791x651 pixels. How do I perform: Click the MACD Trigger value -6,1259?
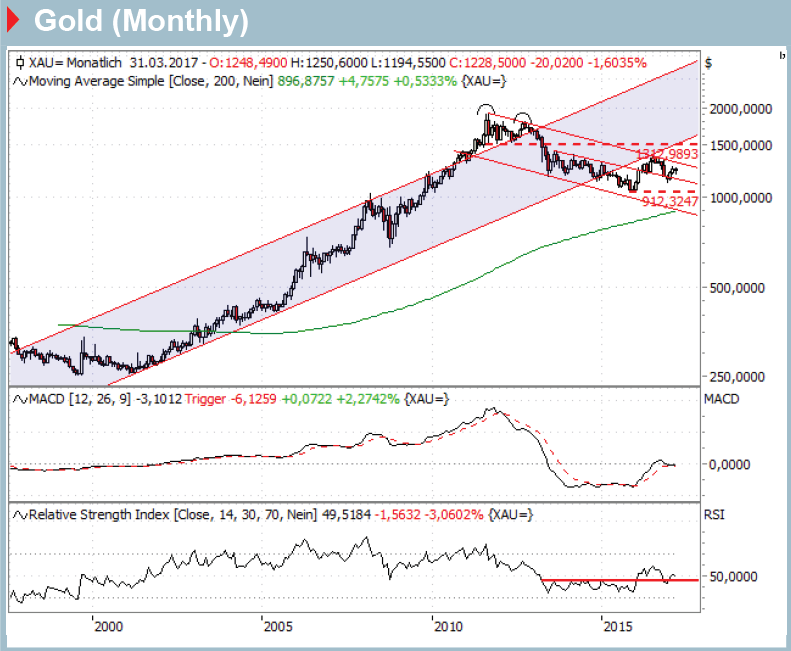click(253, 399)
